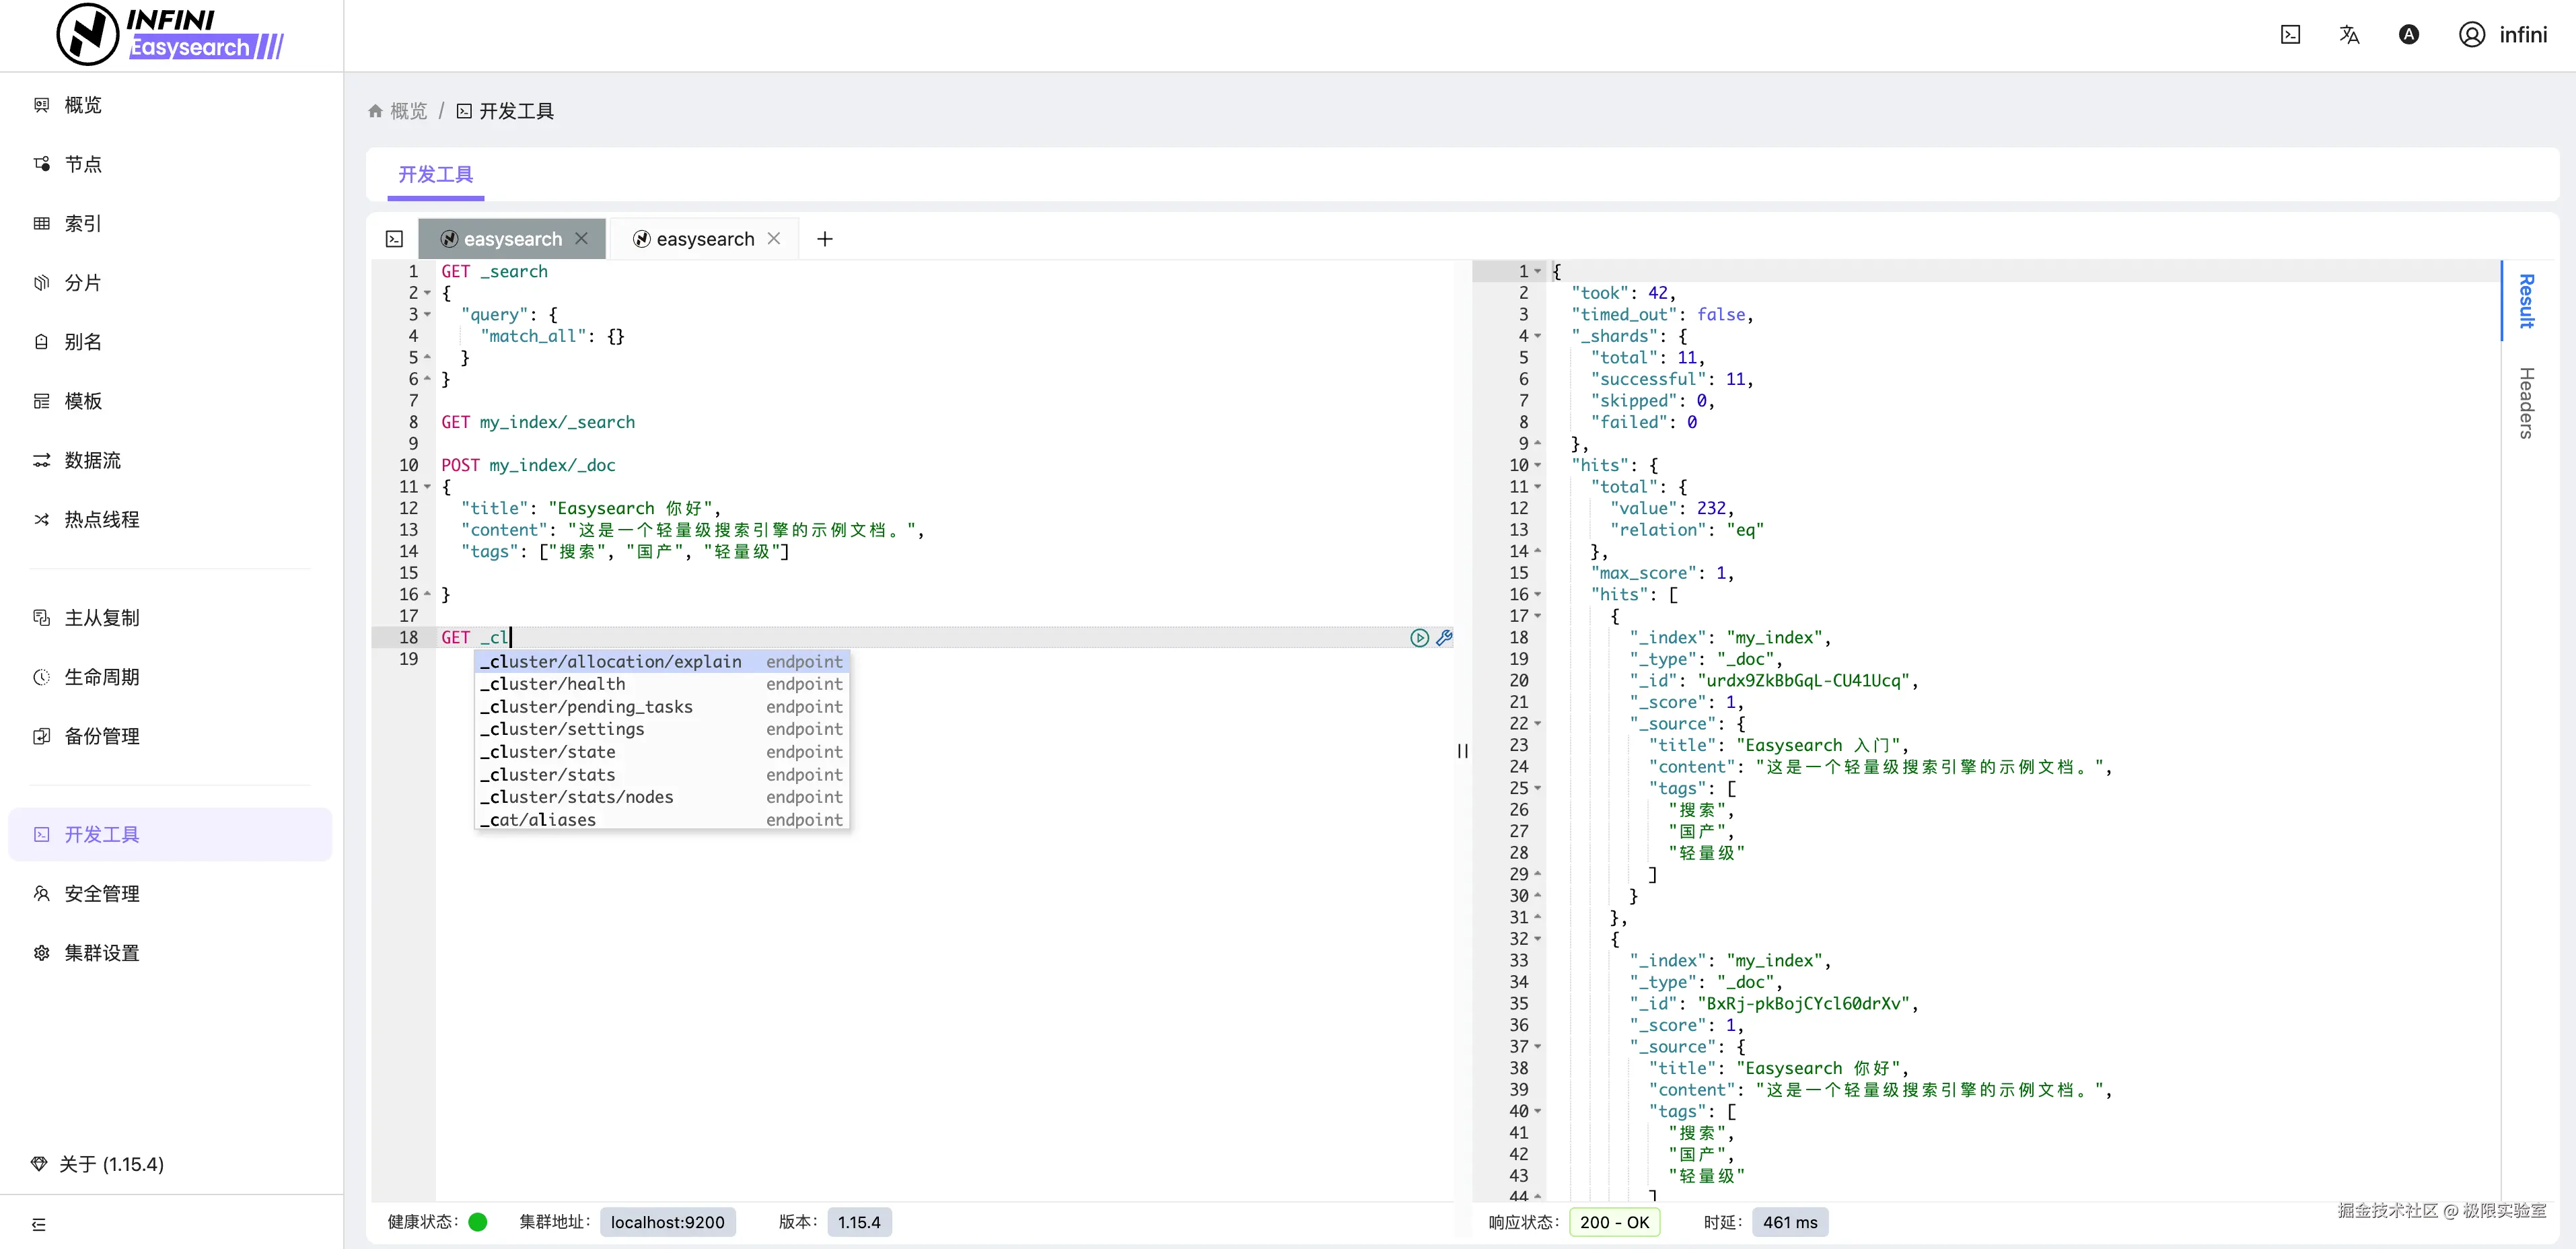Click the panel resize divider handle

pos(1462,751)
